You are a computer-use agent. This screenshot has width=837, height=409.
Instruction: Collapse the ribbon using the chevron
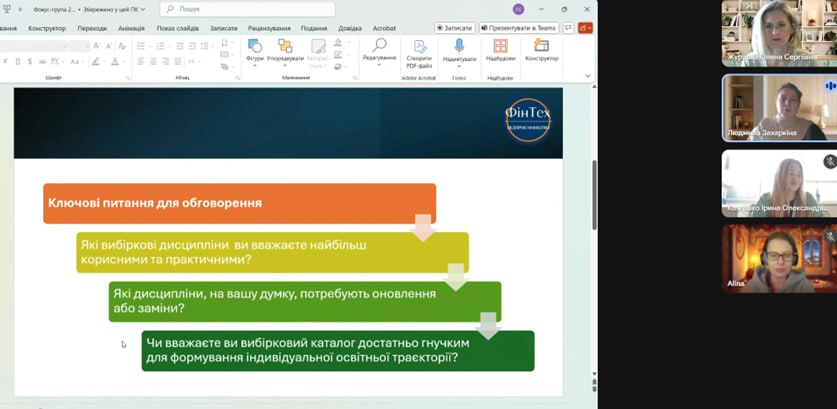pos(588,75)
